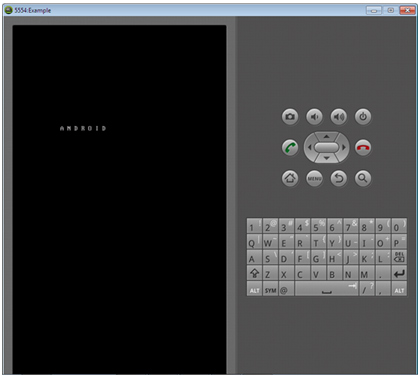
Task: Click the power button
Action: click(x=363, y=117)
